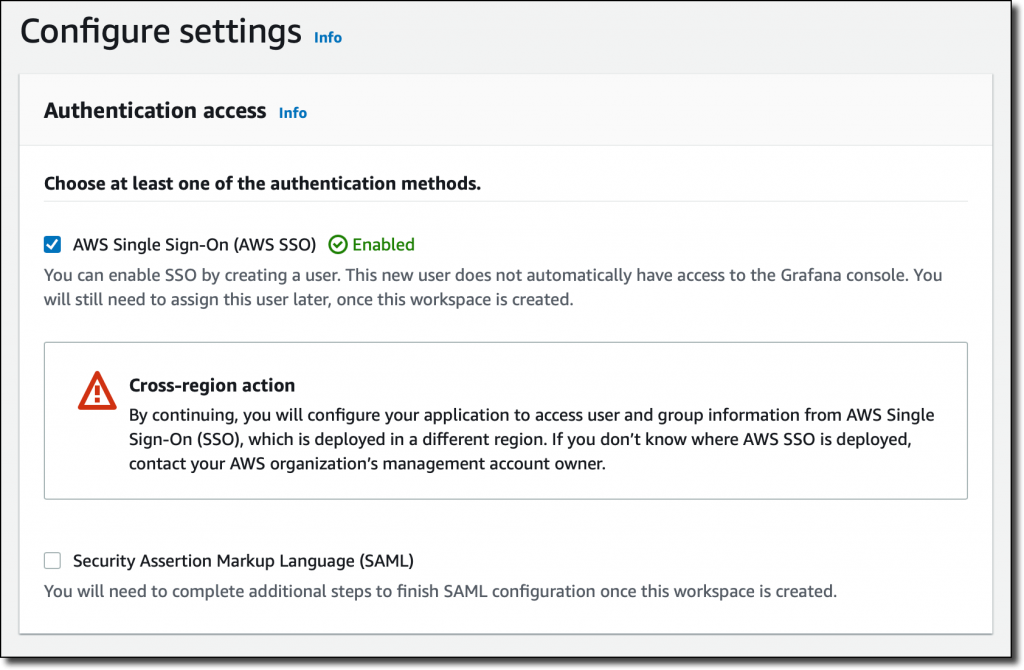The height and width of the screenshot is (670, 1024).
Task: Click the green Enabled status text
Action: [383, 244]
